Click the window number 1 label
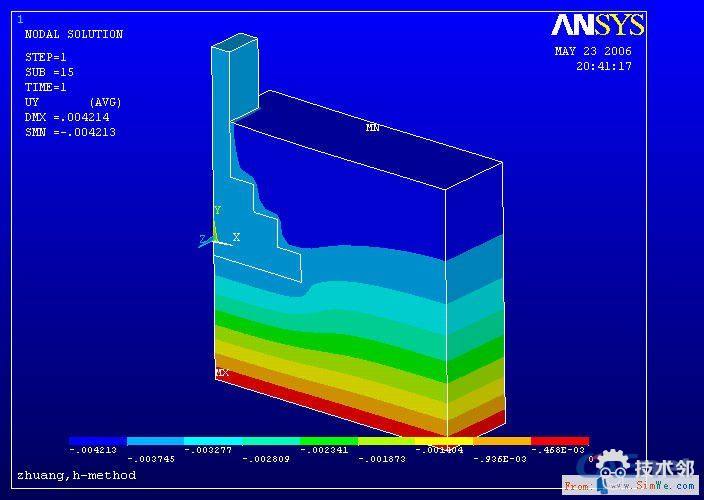Viewport: 704px width, 500px height. pyautogui.click(x=21, y=19)
